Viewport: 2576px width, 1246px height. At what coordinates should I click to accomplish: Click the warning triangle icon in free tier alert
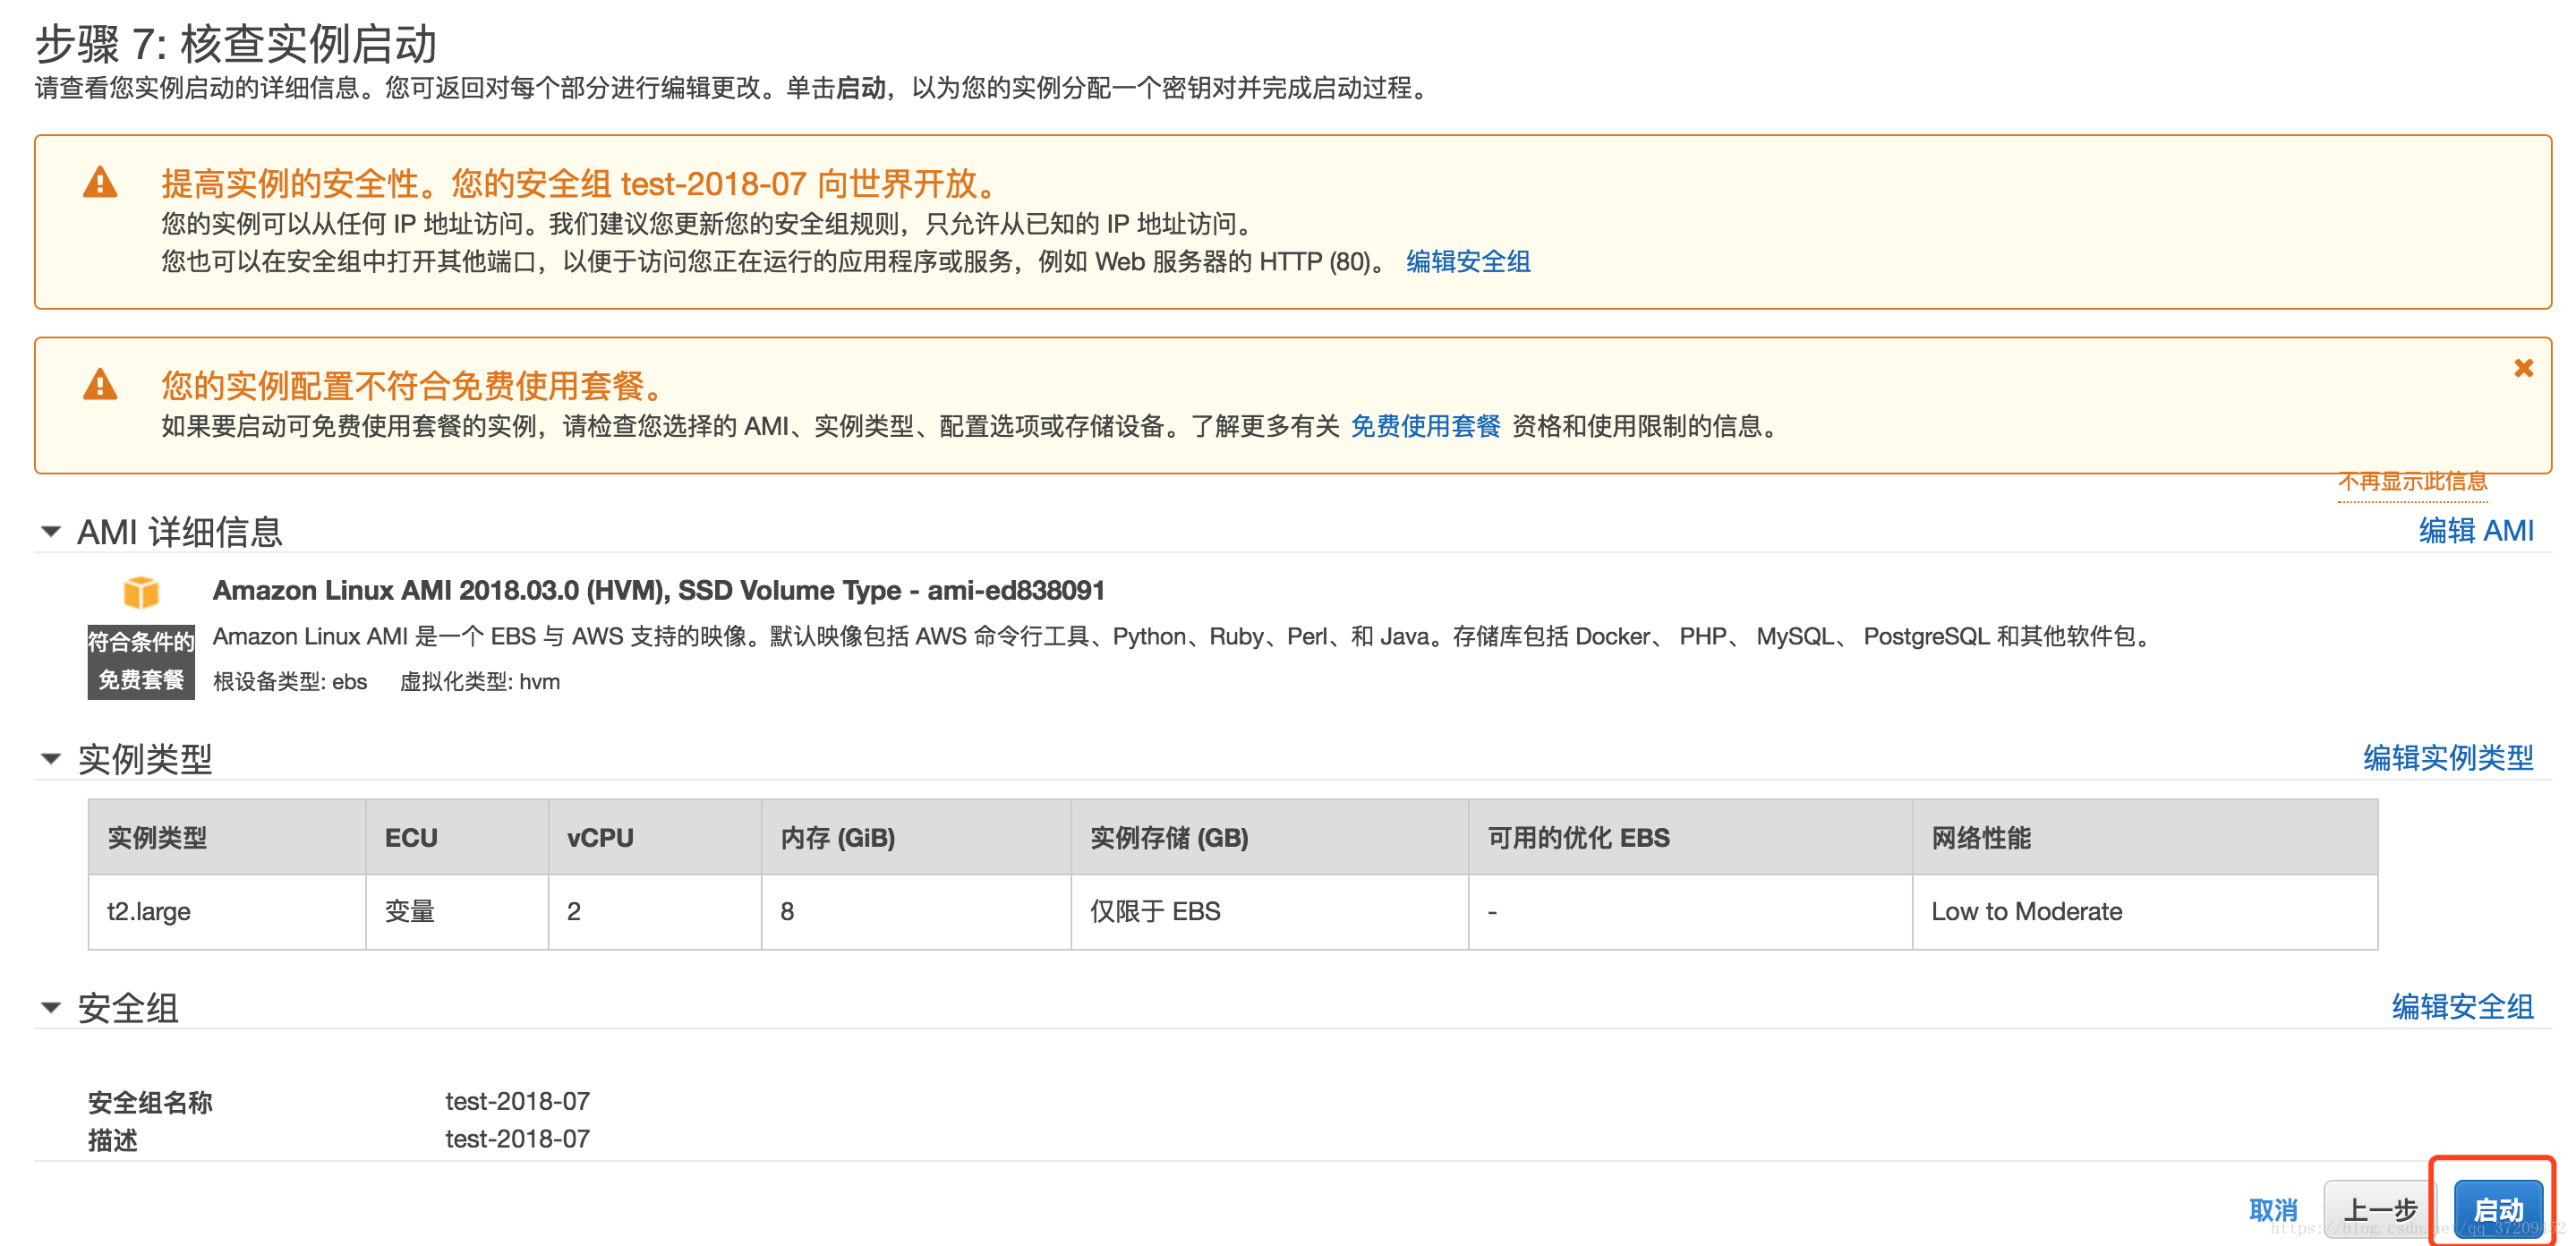[x=100, y=384]
